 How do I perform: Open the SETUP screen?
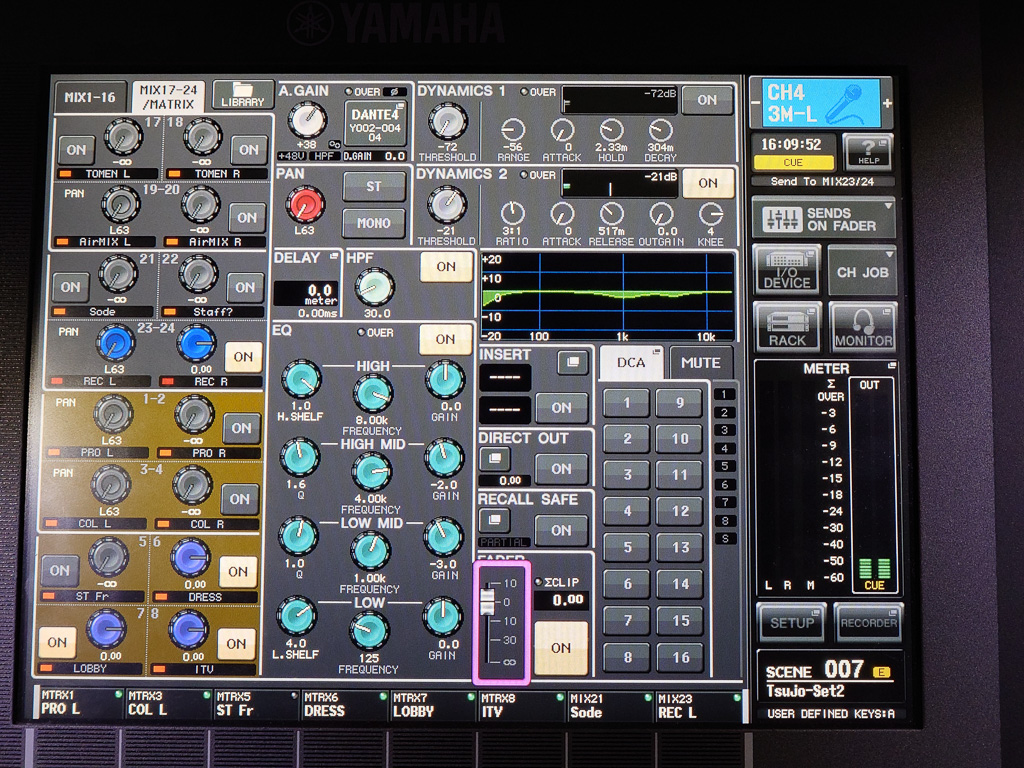coord(792,622)
